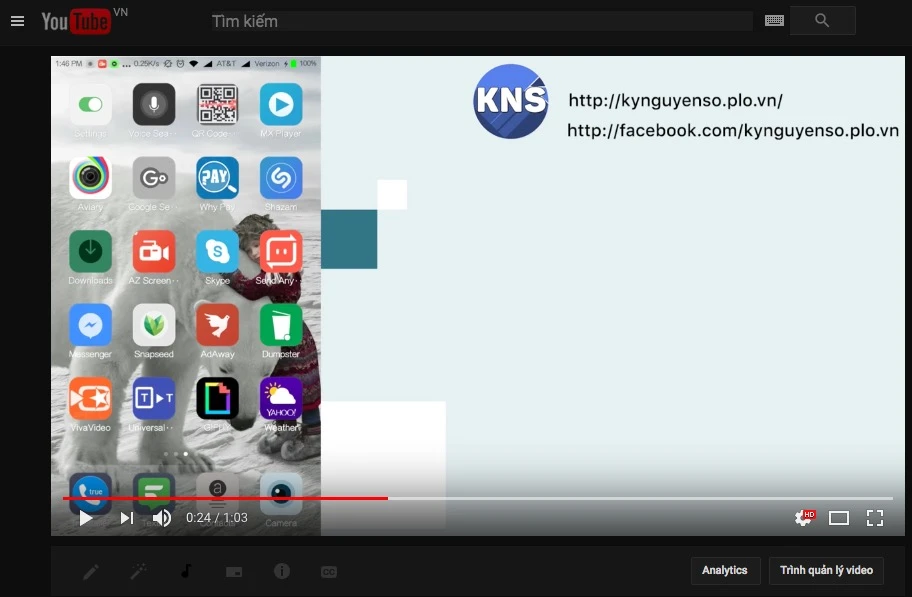The height and width of the screenshot is (597, 912).
Task: Open HD settings gear menu
Action: [802, 518]
